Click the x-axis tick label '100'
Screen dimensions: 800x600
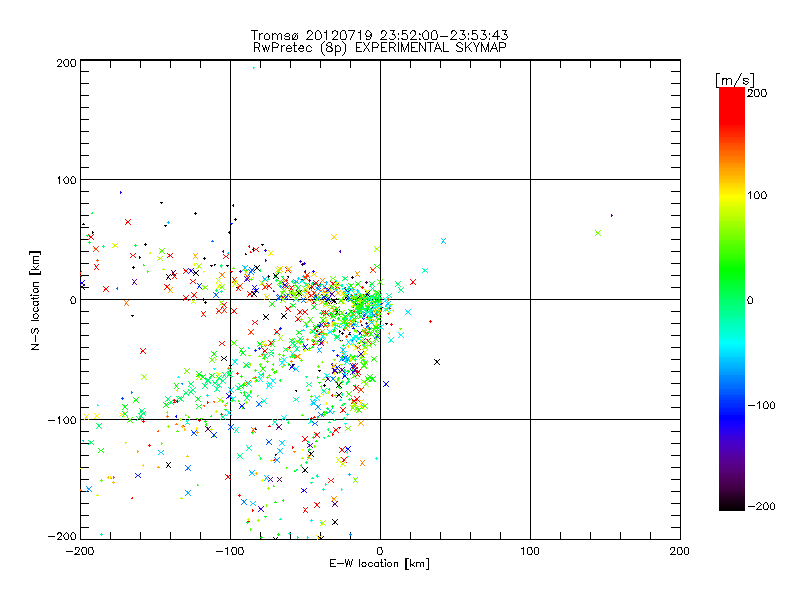click(x=530, y=552)
